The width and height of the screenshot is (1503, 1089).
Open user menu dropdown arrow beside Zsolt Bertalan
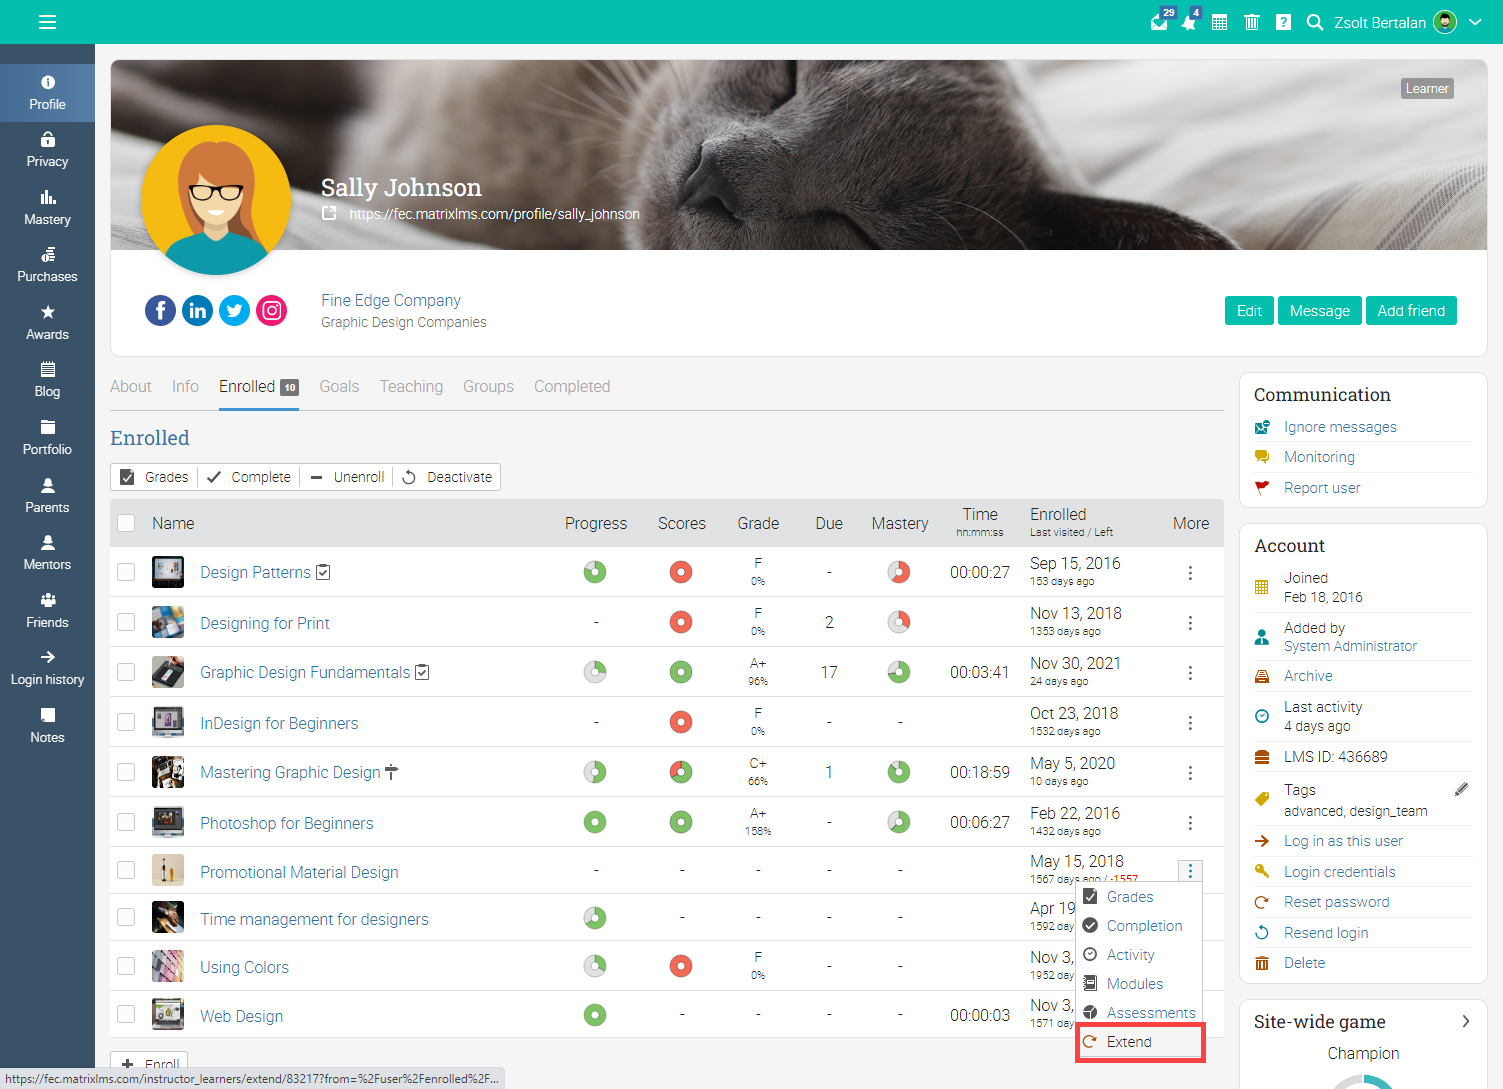point(1475,22)
